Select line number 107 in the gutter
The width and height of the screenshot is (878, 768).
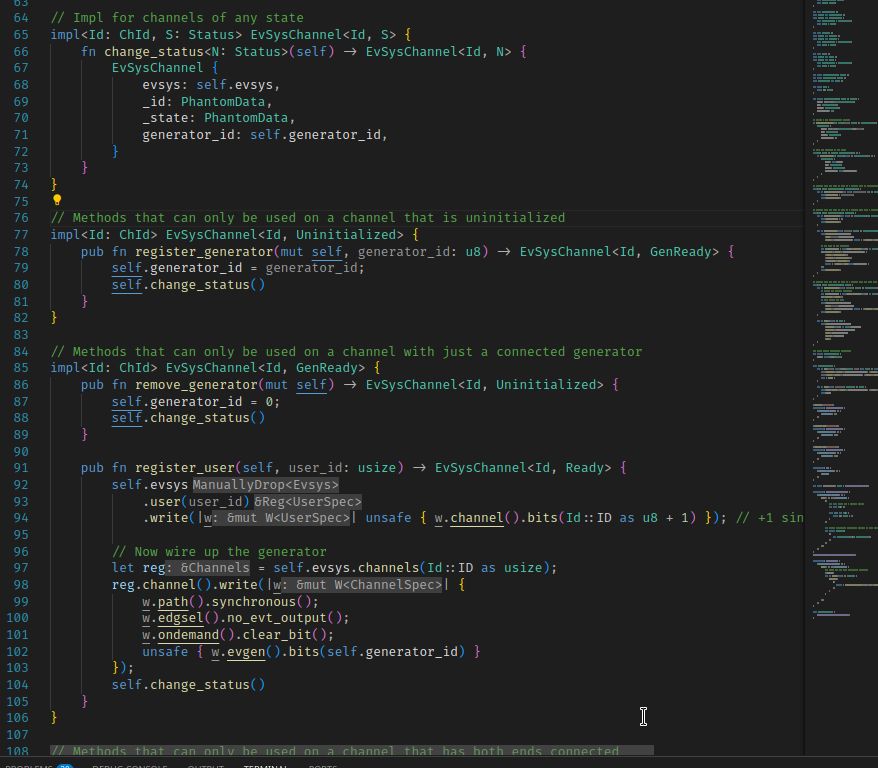click(17, 734)
